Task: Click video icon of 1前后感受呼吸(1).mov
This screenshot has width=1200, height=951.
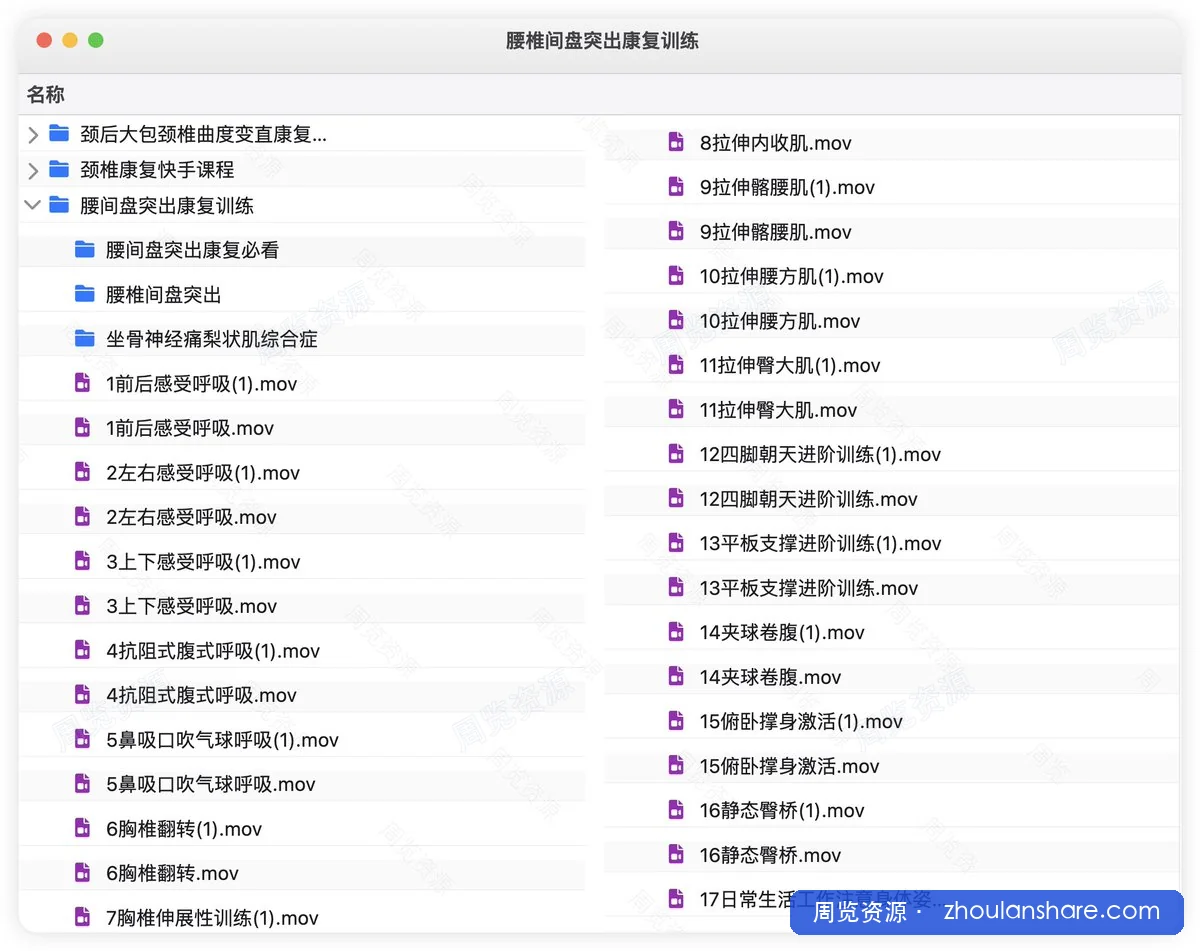Action: tap(83, 383)
